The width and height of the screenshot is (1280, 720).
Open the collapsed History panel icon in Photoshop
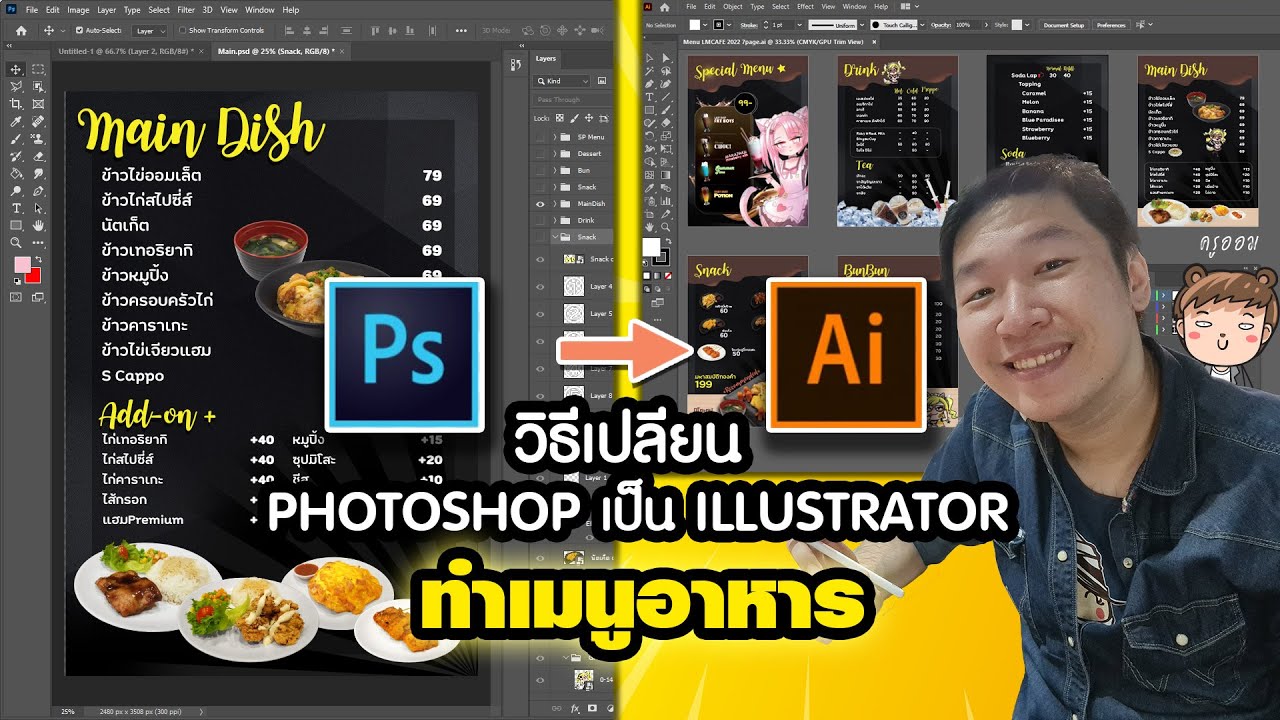coord(516,65)
